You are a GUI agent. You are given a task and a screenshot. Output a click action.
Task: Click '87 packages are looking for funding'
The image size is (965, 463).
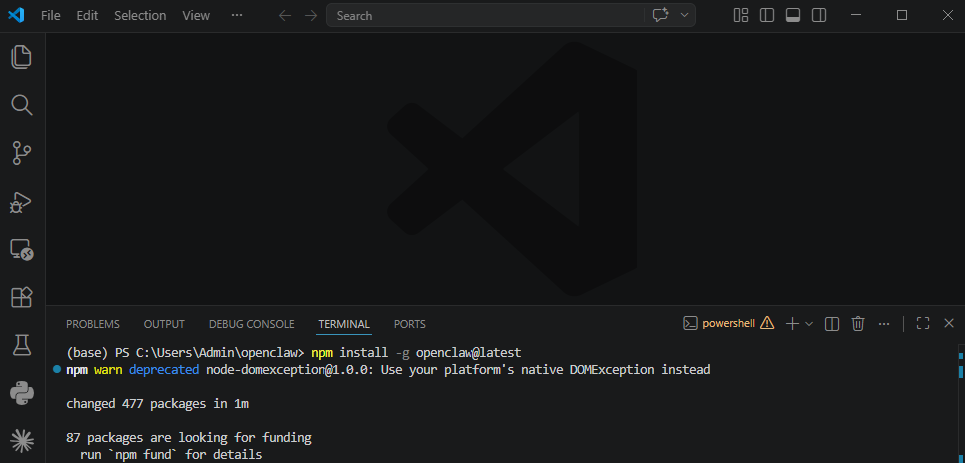pos(189,438)
